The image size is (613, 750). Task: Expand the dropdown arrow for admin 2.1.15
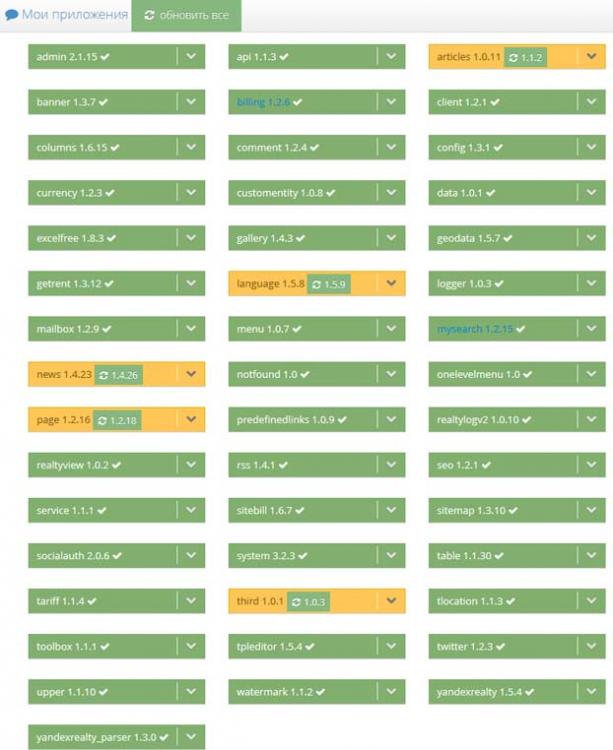click(191, 56)
